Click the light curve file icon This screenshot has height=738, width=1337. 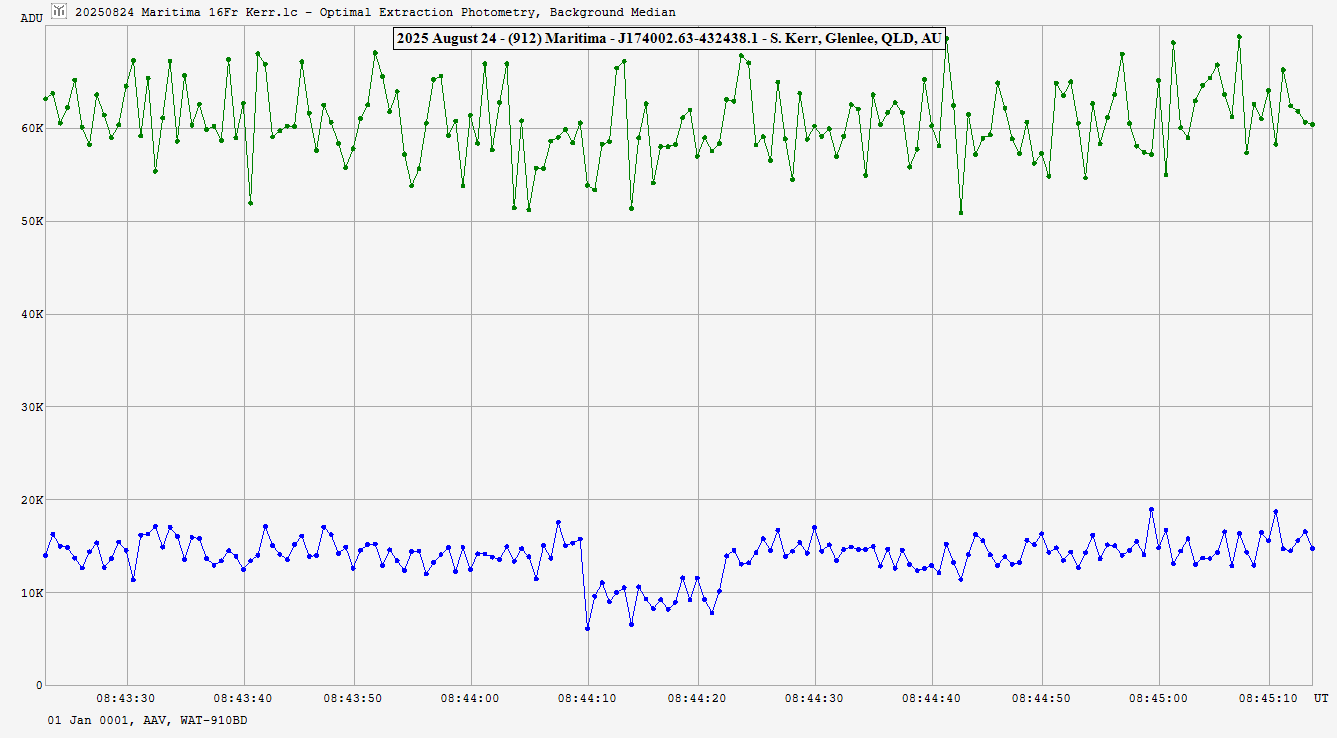pyautogui.click(x=59, y=11)
